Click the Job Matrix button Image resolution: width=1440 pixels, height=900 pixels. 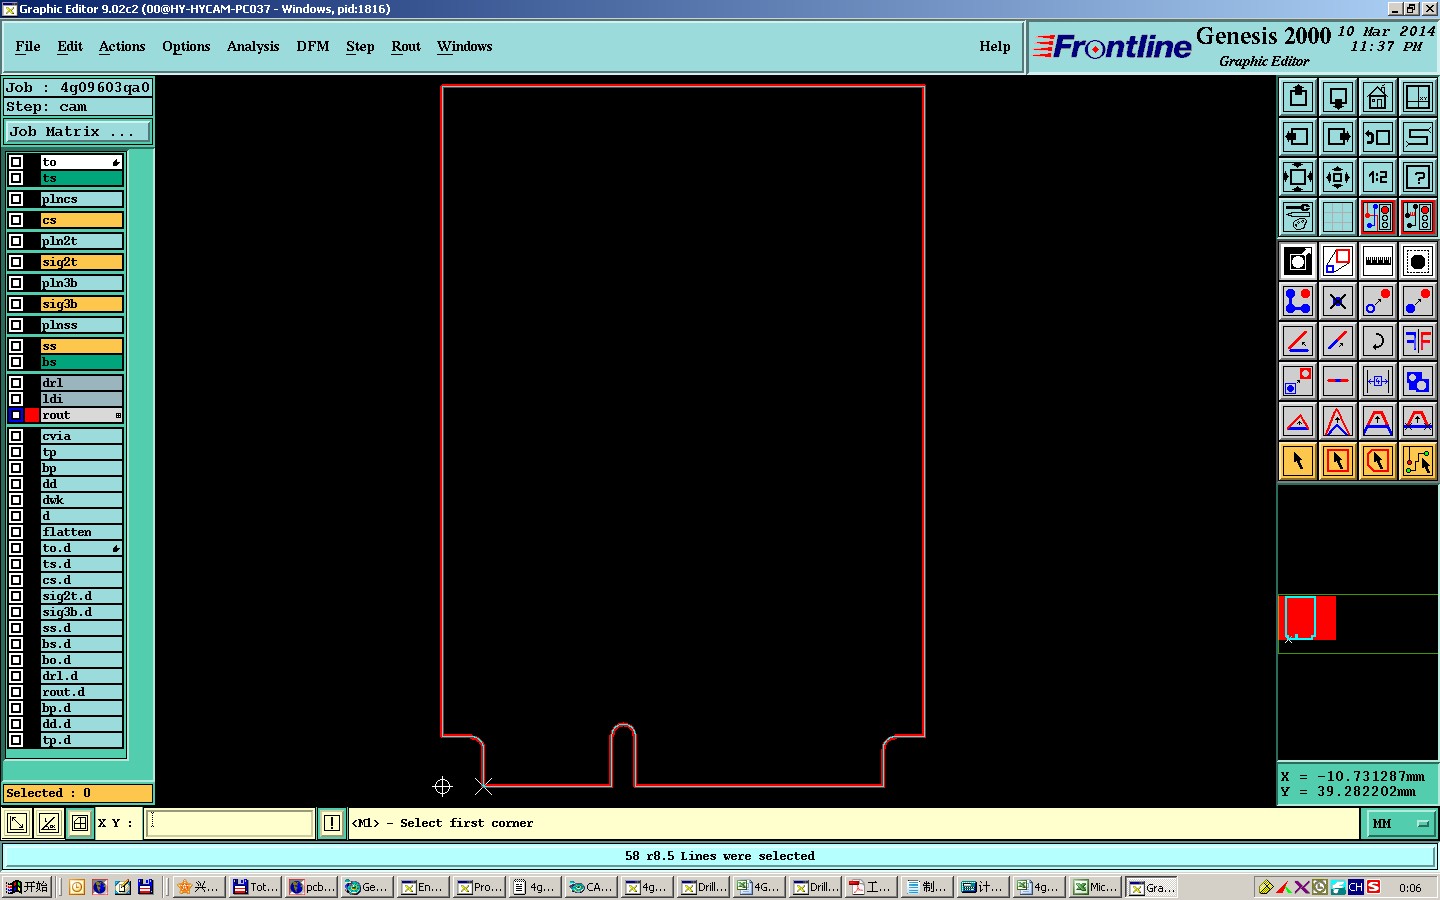(78, 132)
